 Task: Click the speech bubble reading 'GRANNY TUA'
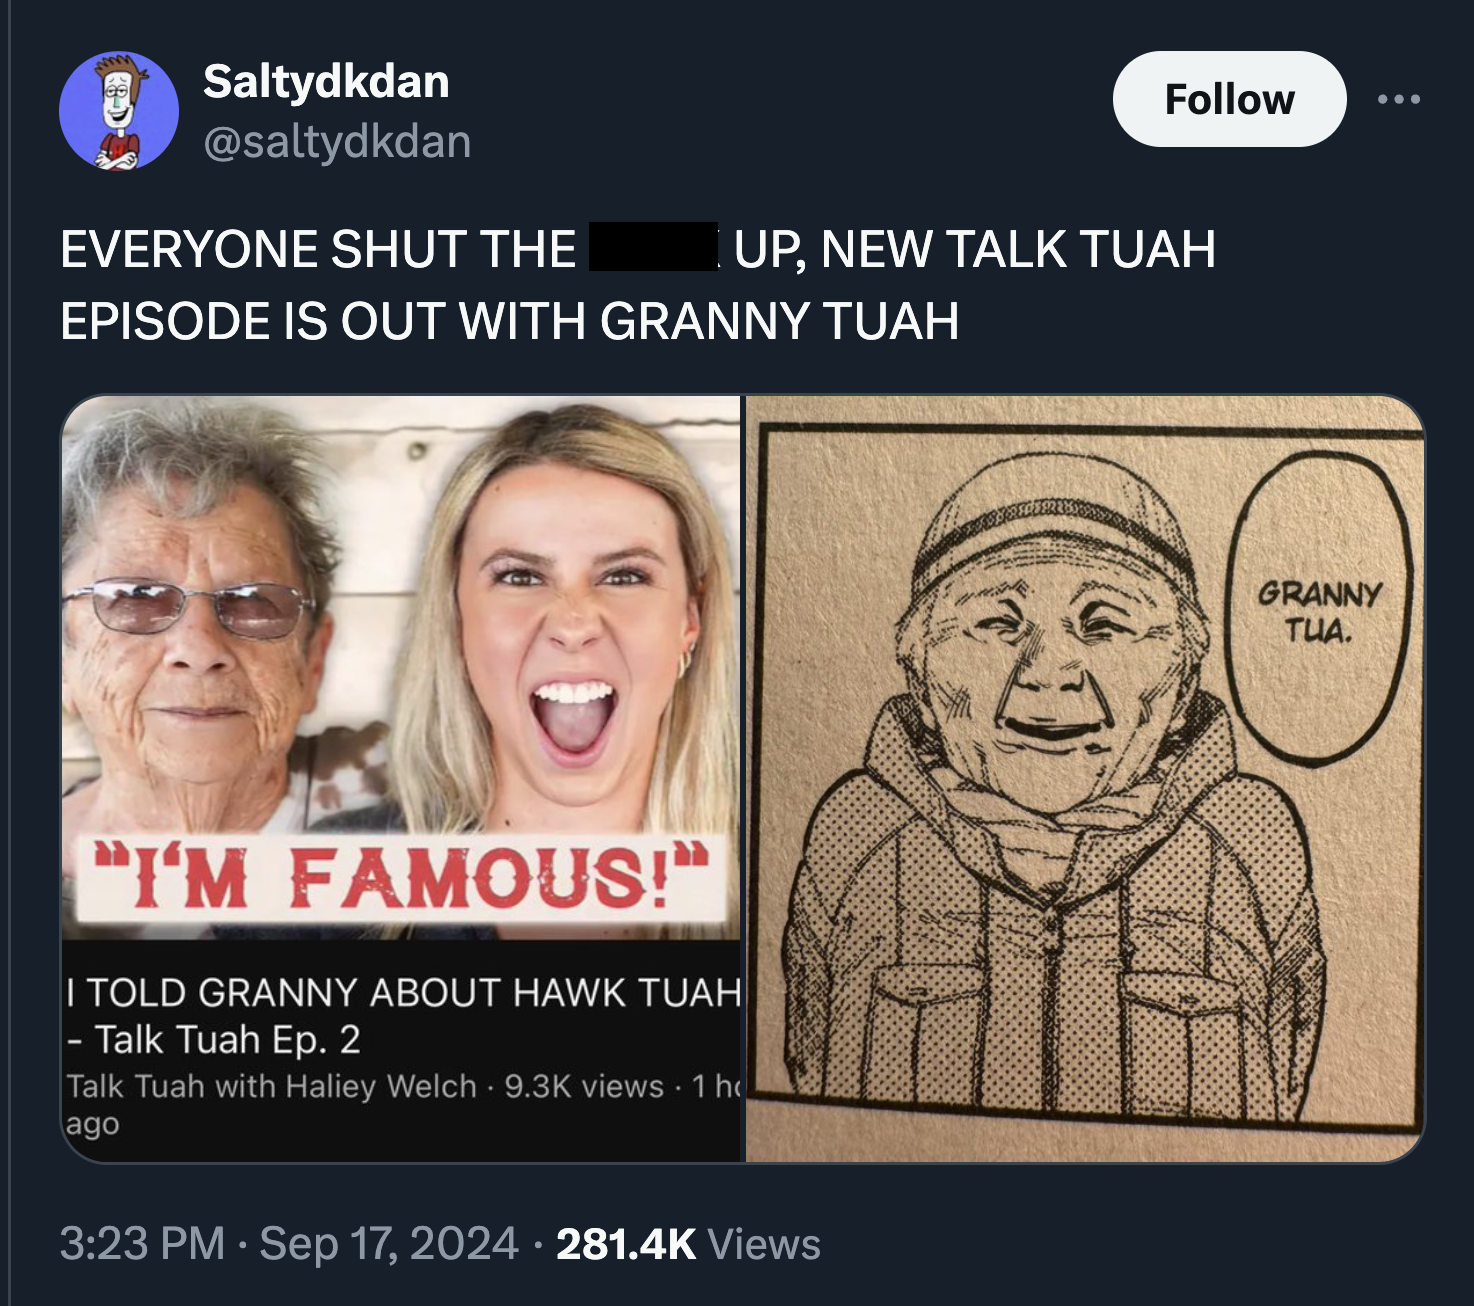1320,610
